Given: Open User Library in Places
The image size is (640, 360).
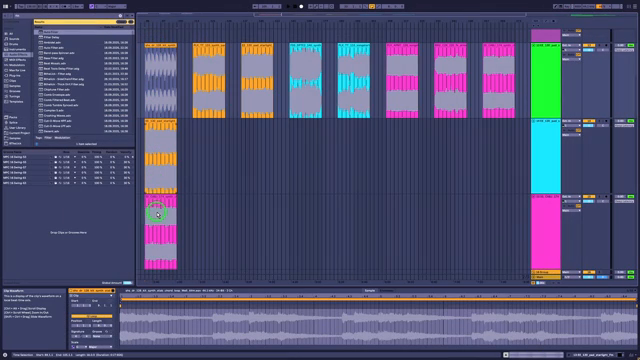Looking at the screenshot, I should (17, 128).
